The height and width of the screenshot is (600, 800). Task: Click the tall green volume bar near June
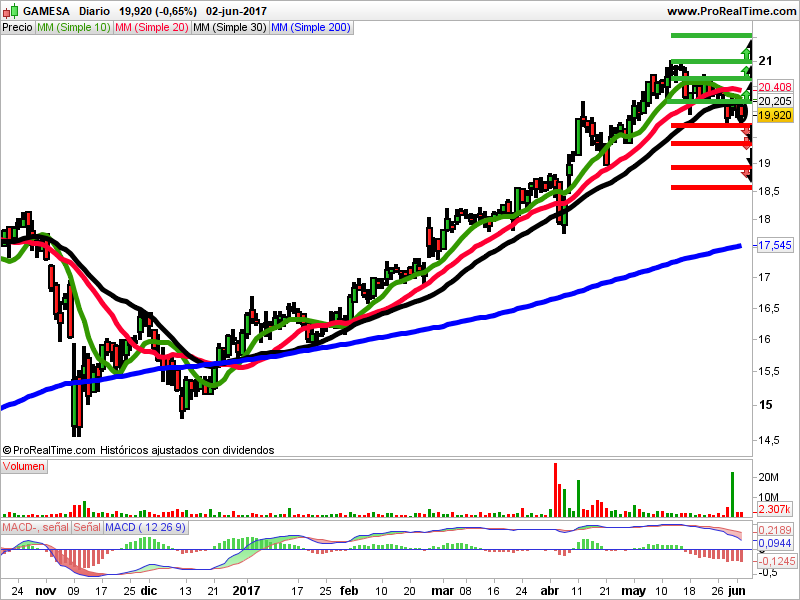click(733, 494)
